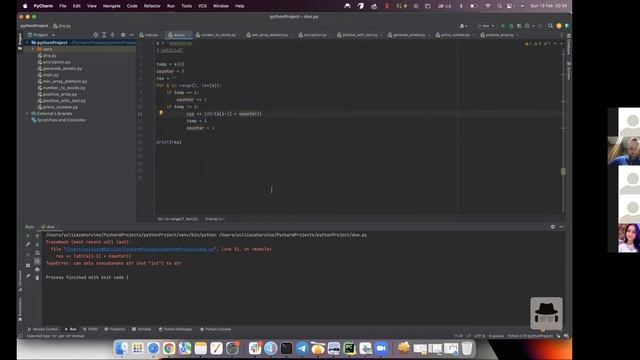Image resolution: width=640 pixels, height=360 pixels.
Task: Toggle Structure side tab on left edge
Action: click(x=20, y=281)
